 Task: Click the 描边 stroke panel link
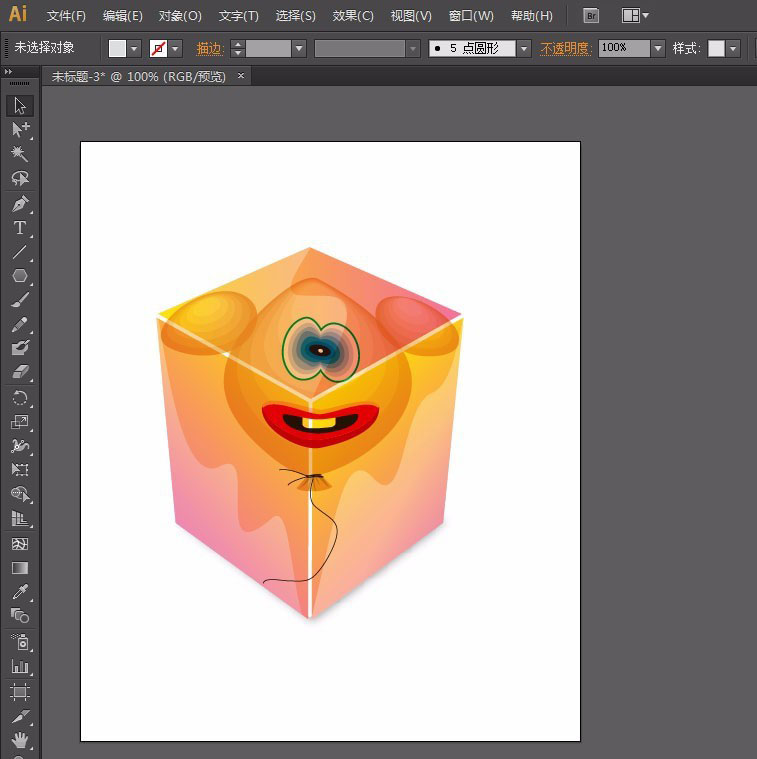(x=209, y=48)
